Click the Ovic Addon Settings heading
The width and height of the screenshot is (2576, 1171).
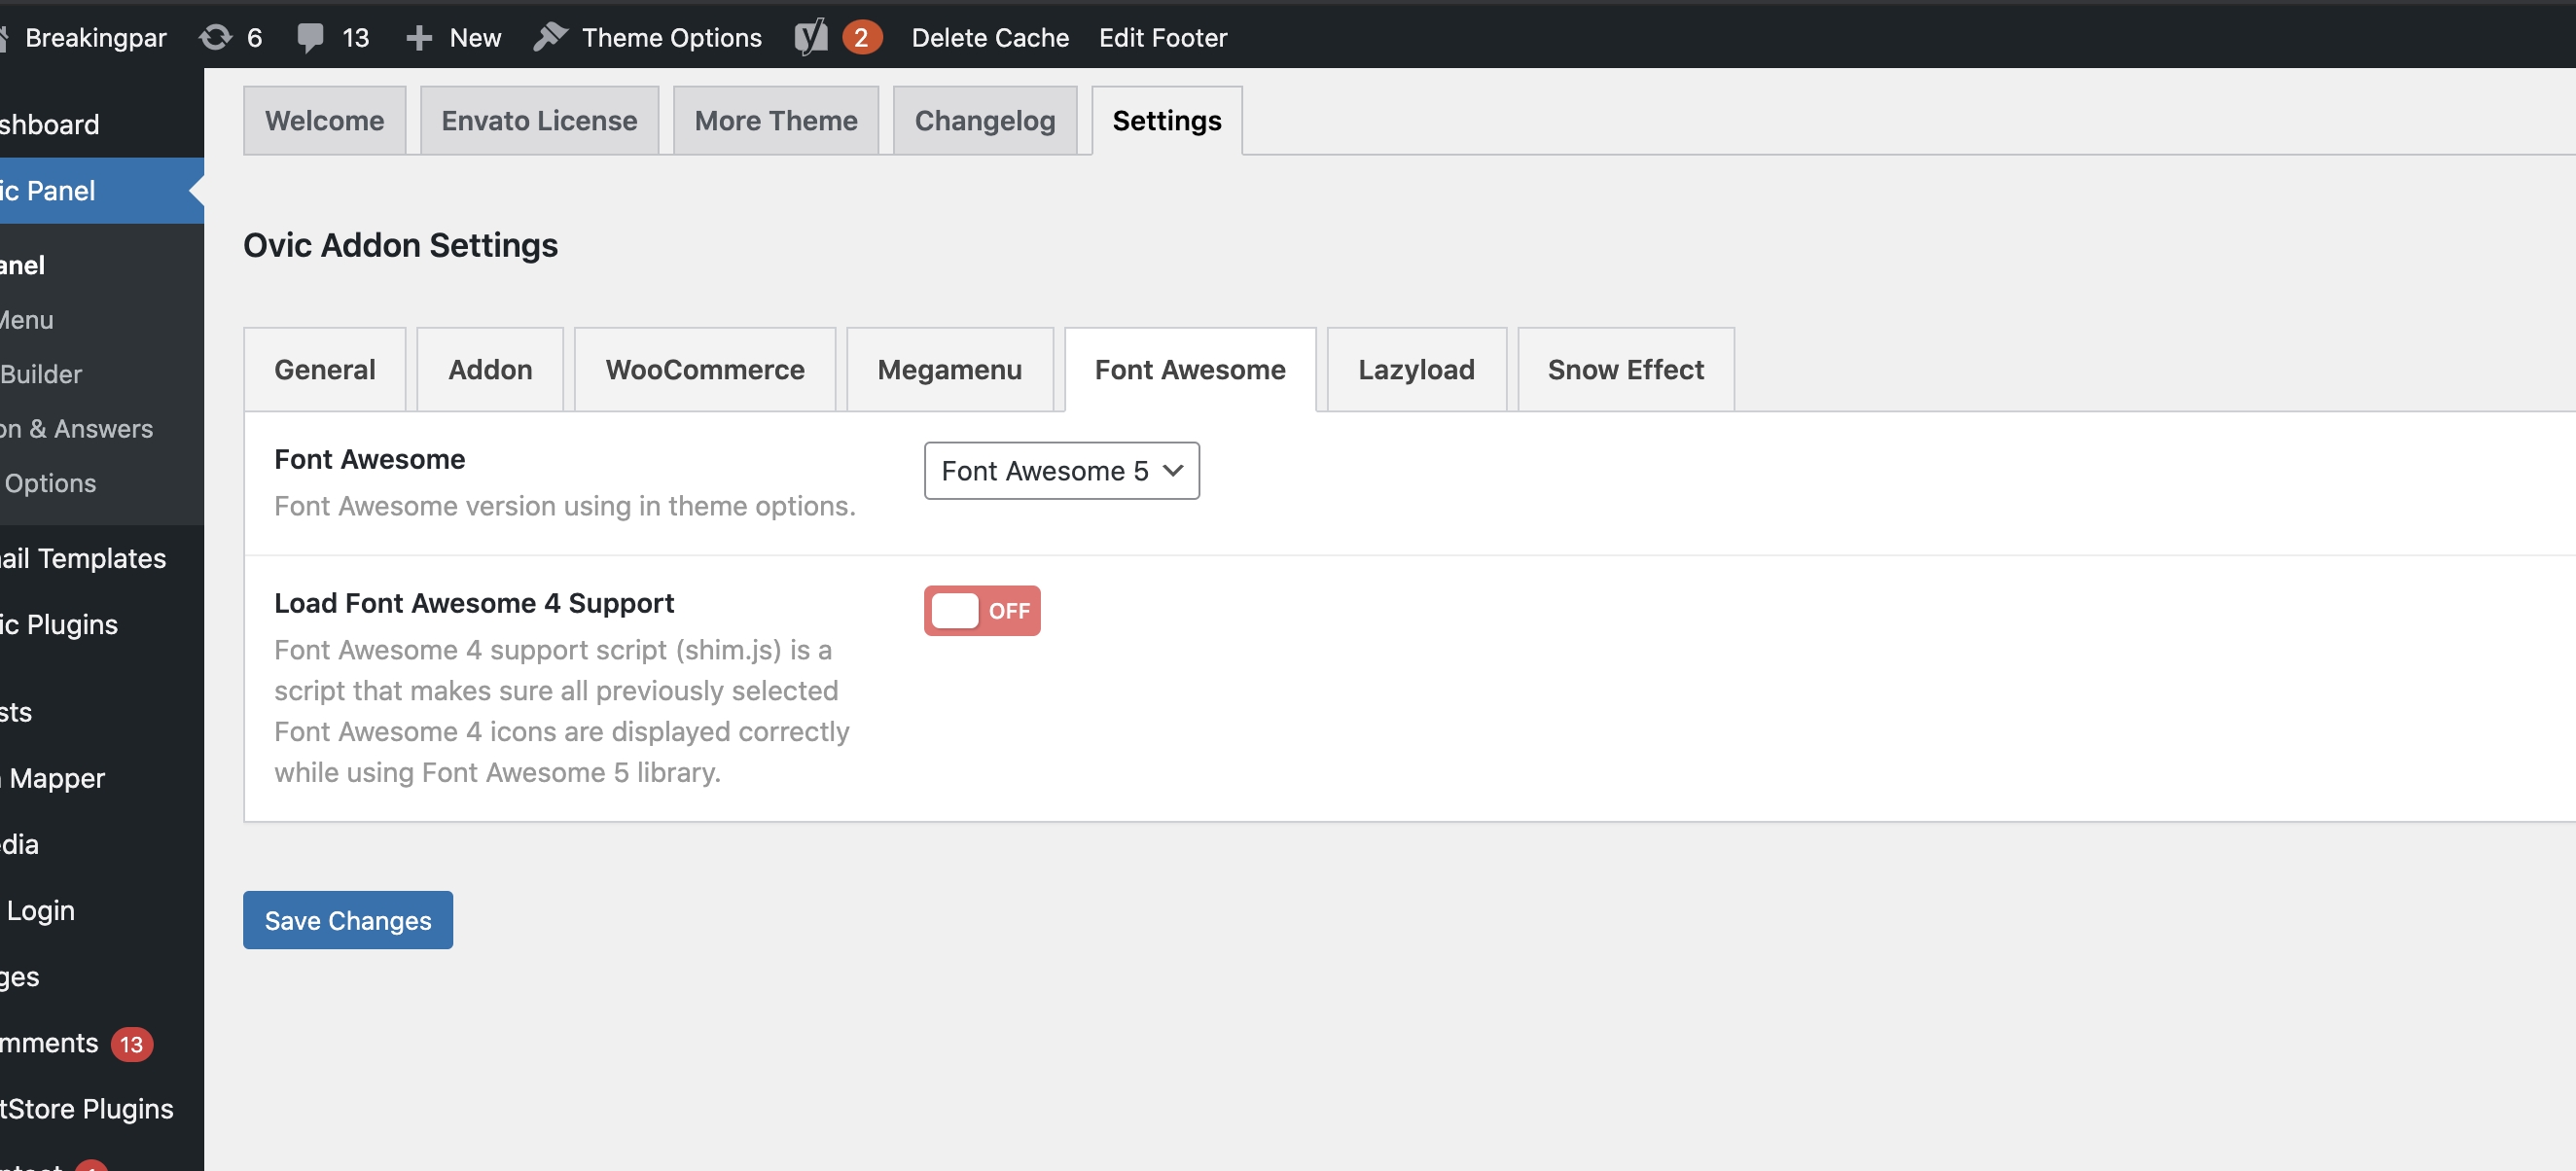400,245
